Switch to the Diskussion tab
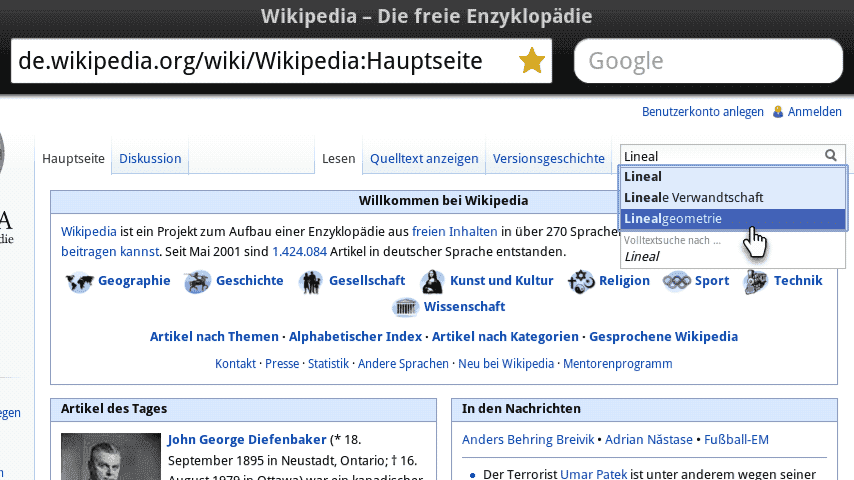The height and width of the screenshot is (480, 854). pos(150,159)
